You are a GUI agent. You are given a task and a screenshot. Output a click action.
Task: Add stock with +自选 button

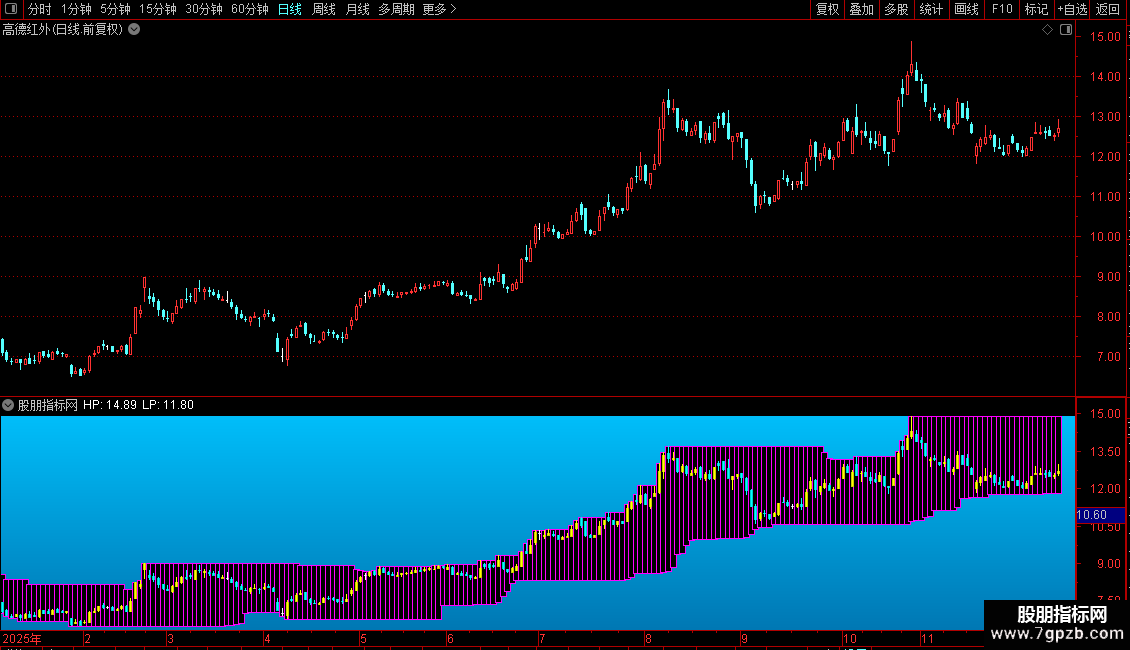(x=1072, y=9)
